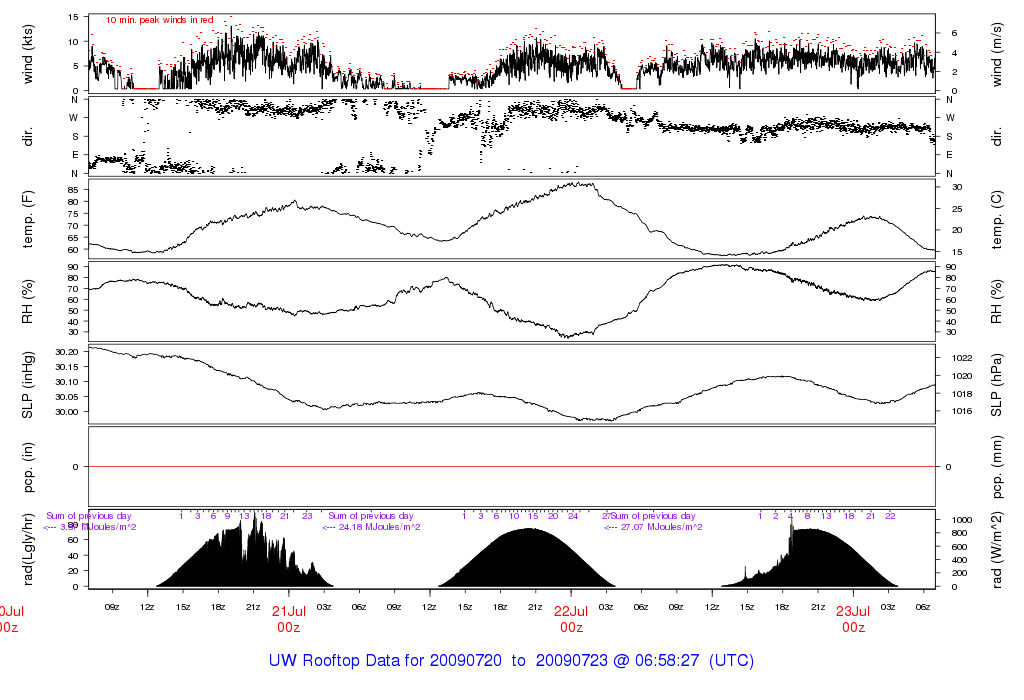Click the '75' Fahrenheit tick value

pyautogui.click(x=72, y=214)
